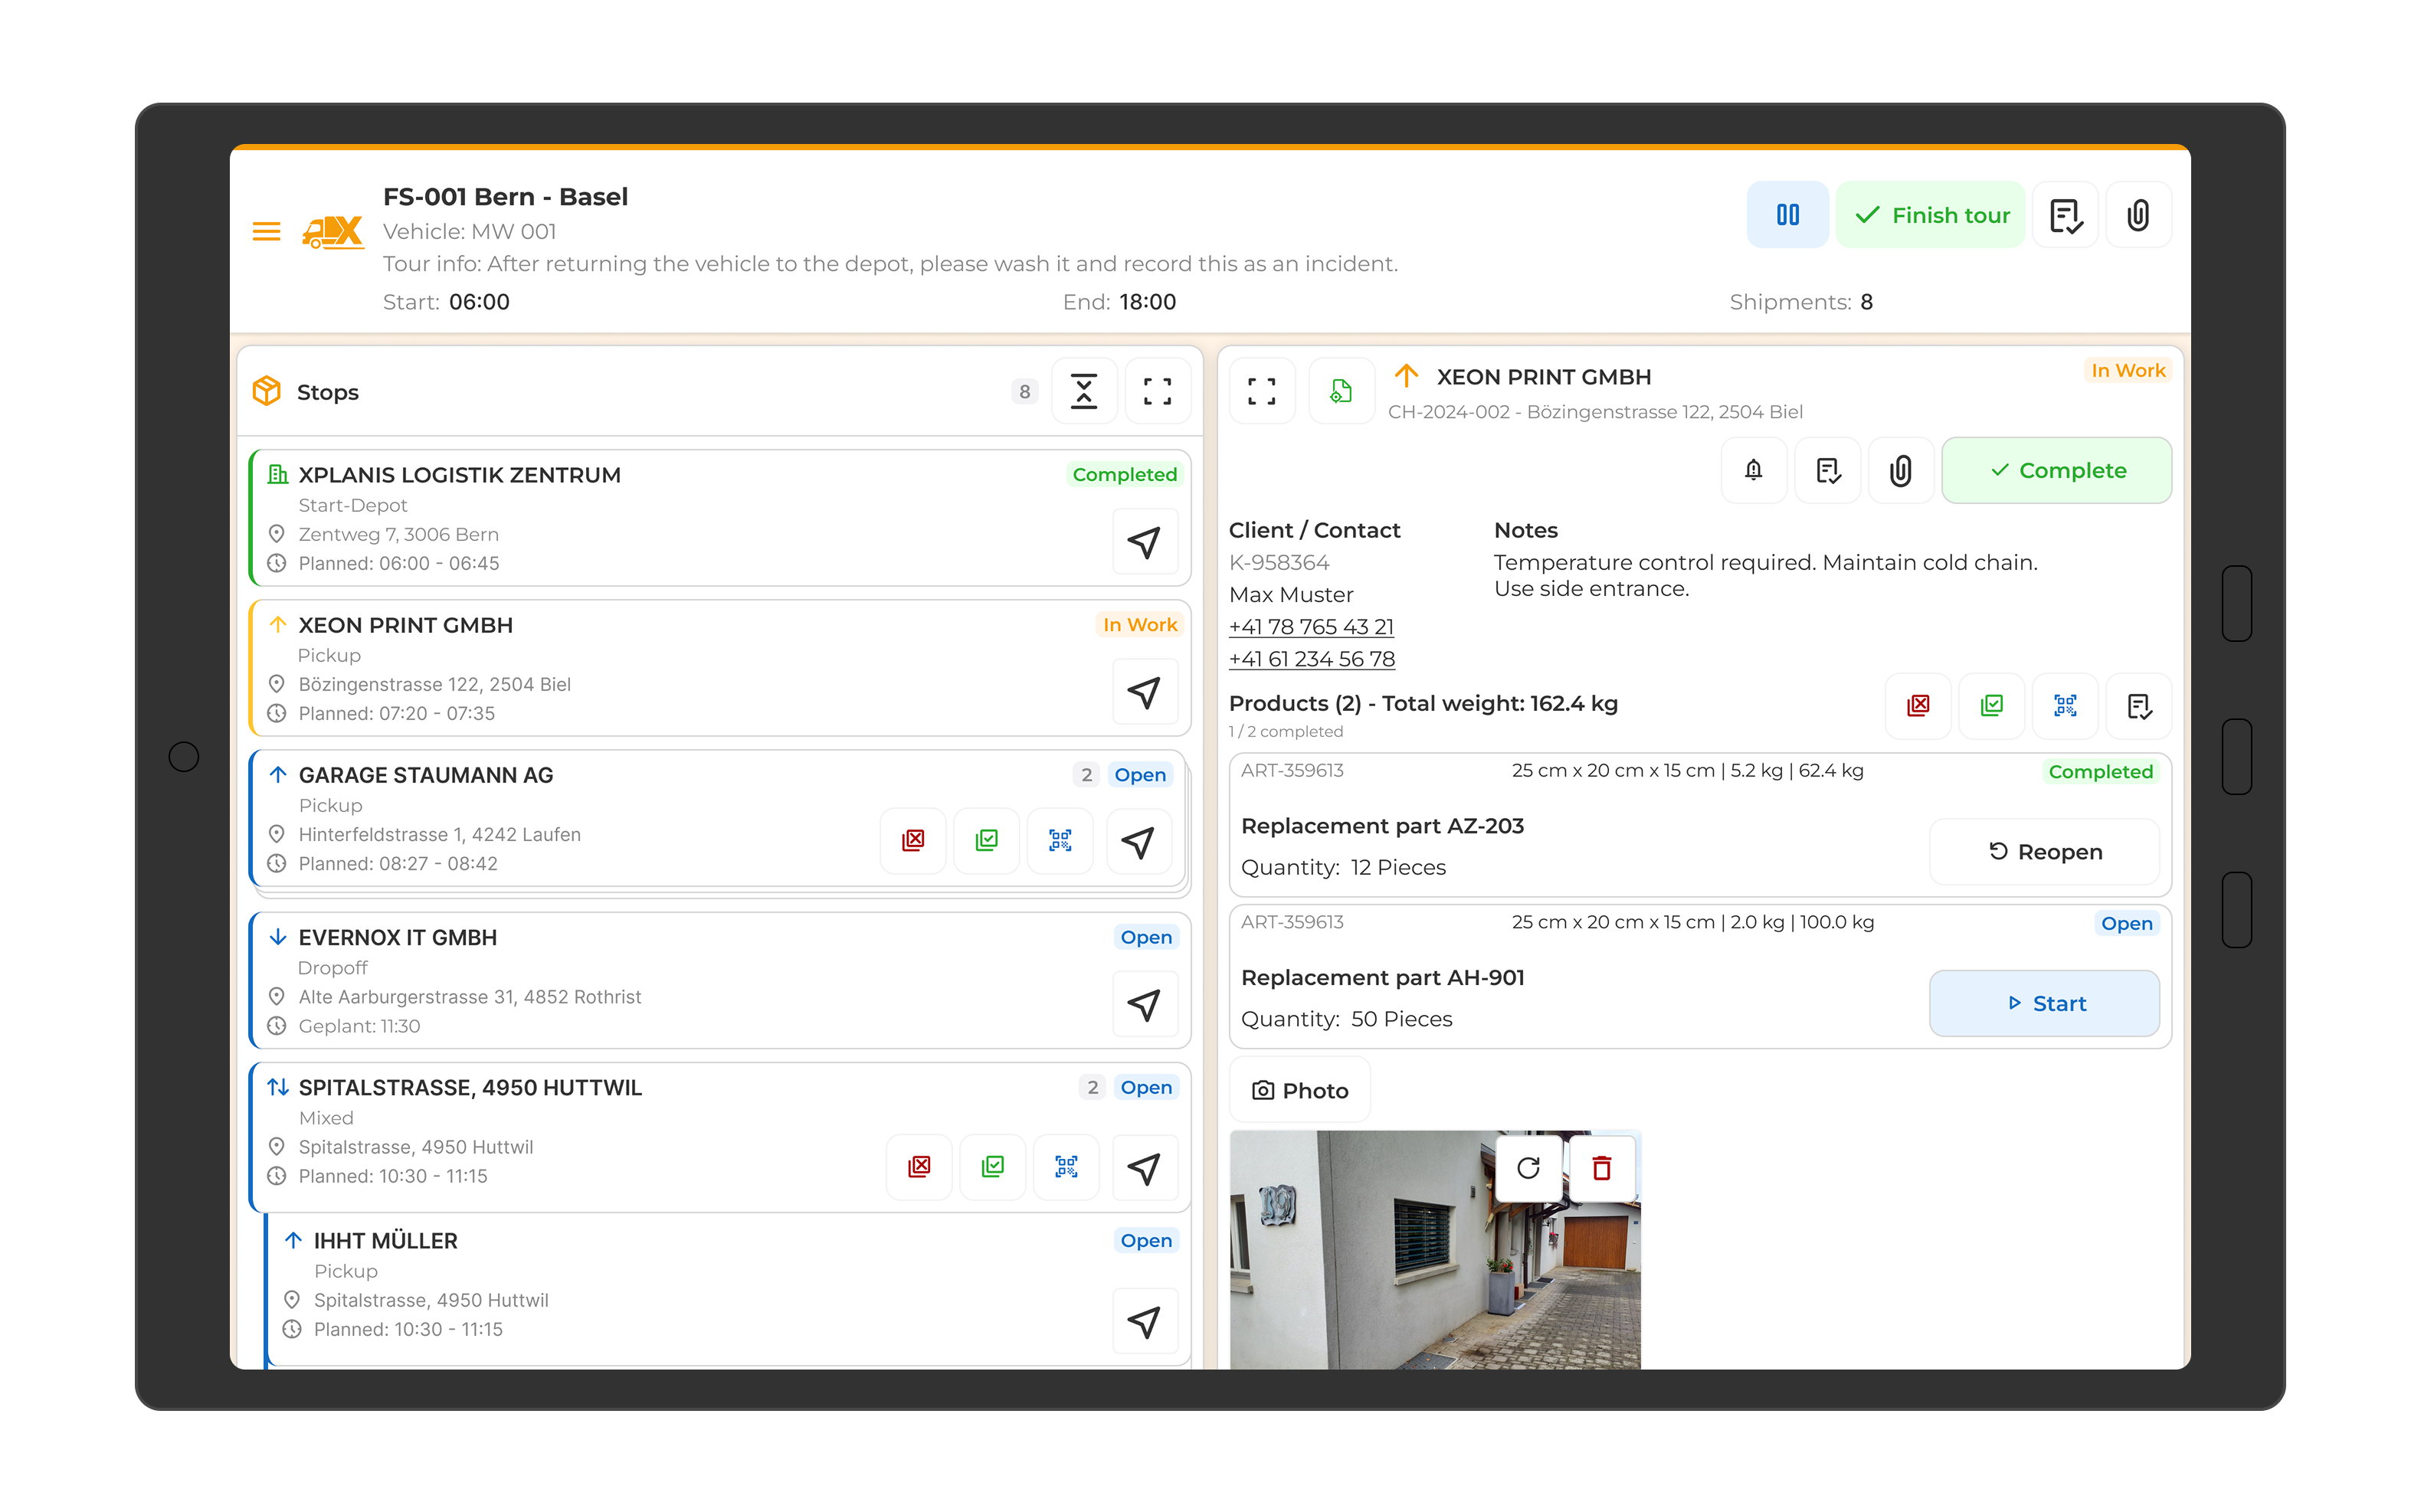Reload the stop photo
This screenshot has height=1512, width=2421.
[1528, 1168]
